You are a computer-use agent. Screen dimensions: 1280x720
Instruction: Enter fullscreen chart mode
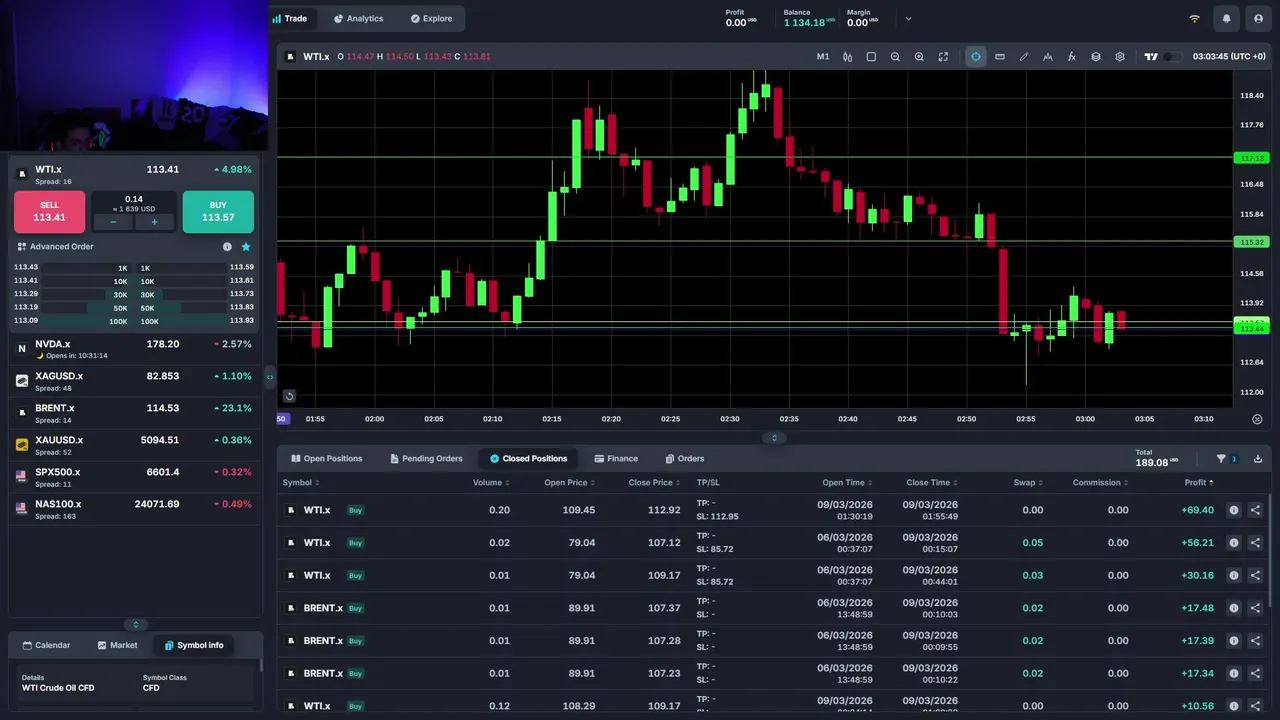tap(943, 57)
